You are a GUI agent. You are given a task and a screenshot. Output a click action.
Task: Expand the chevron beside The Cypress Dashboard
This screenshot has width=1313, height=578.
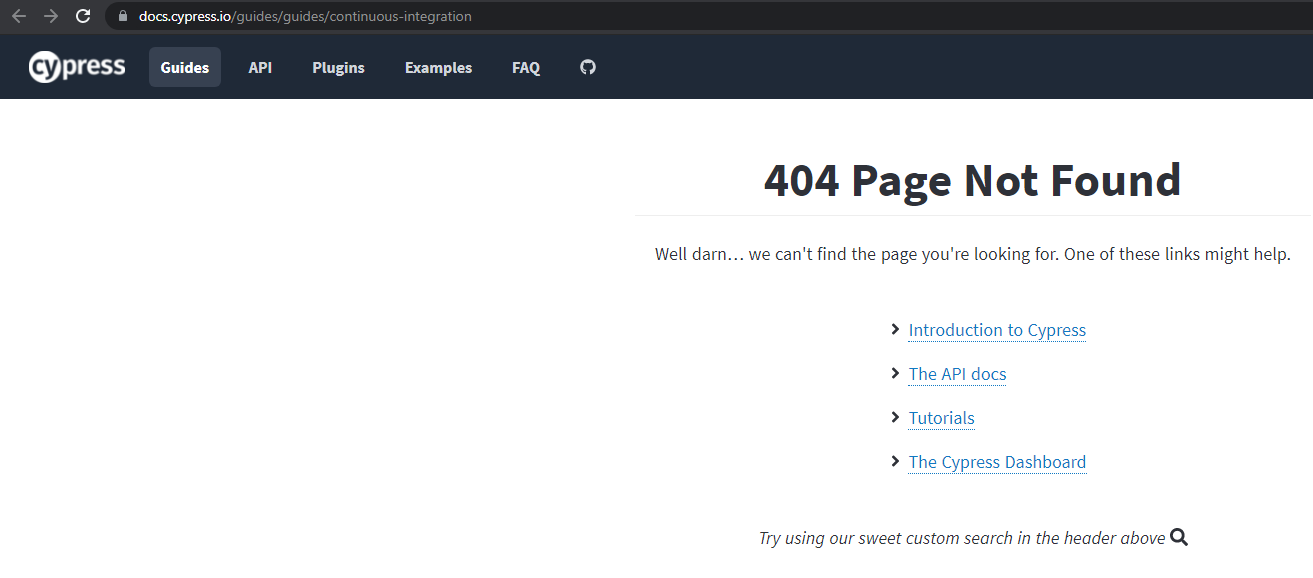tap(895, 461)
